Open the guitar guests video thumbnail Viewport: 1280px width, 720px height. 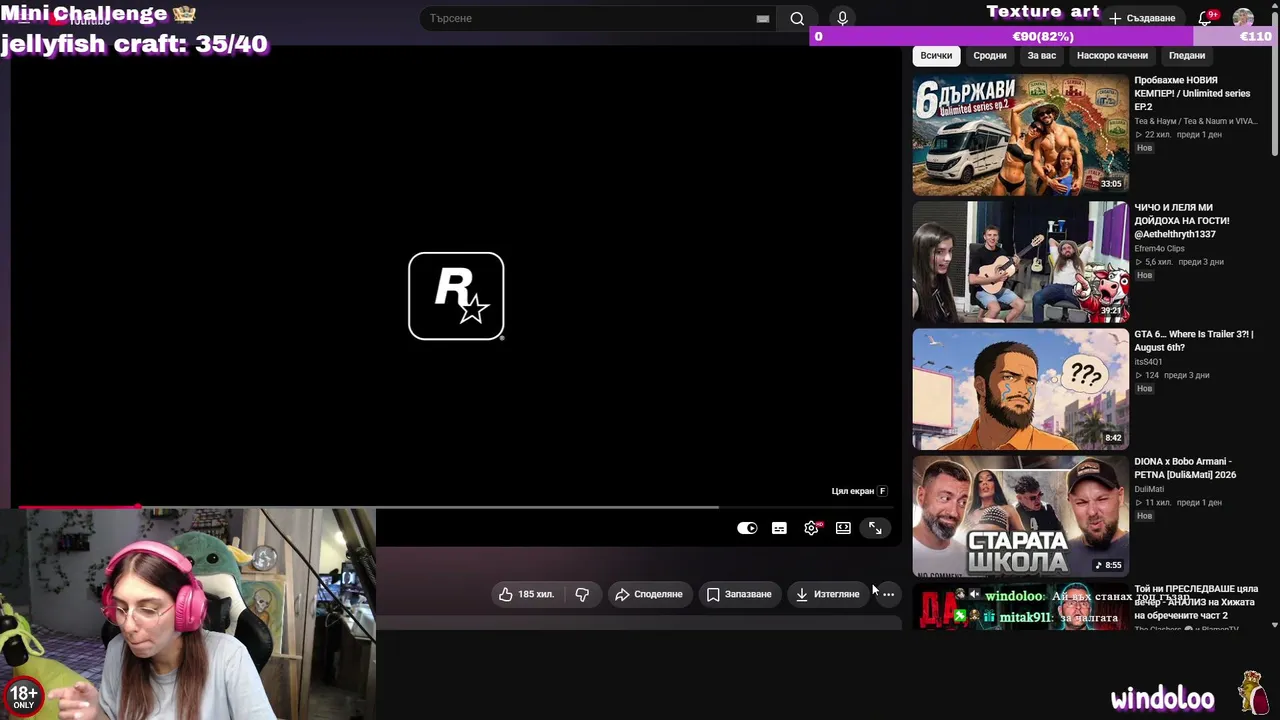1021,262
